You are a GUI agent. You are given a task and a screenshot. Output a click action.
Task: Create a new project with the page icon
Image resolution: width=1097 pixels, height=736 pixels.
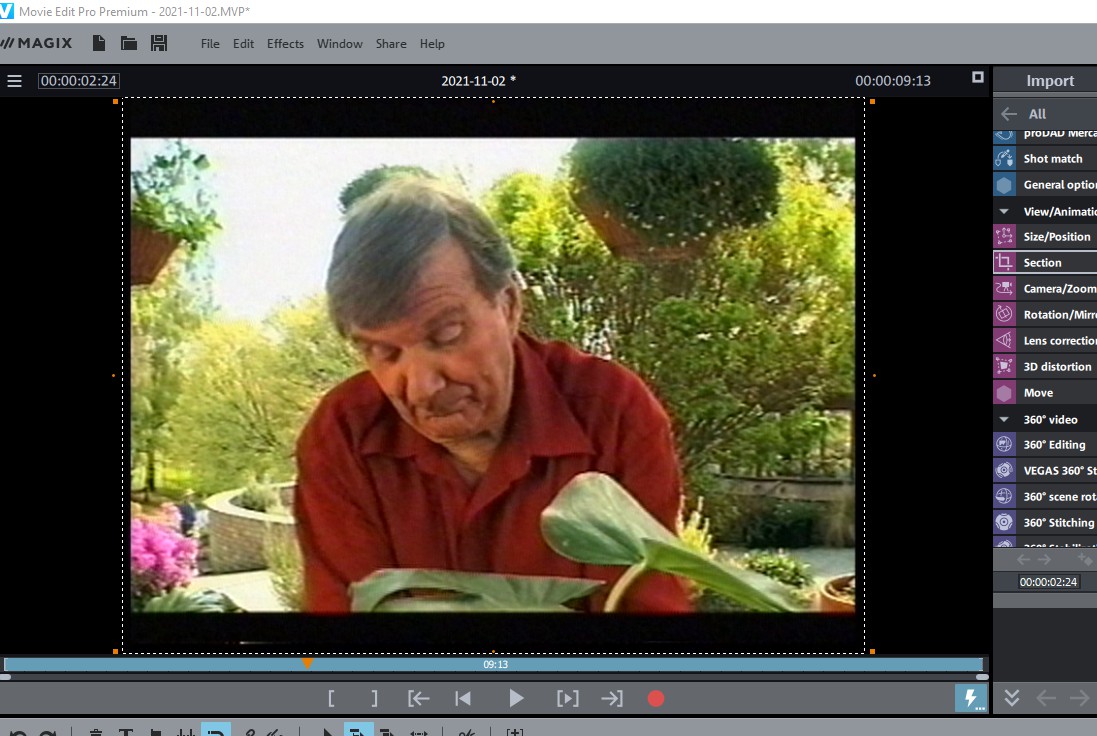99,43
